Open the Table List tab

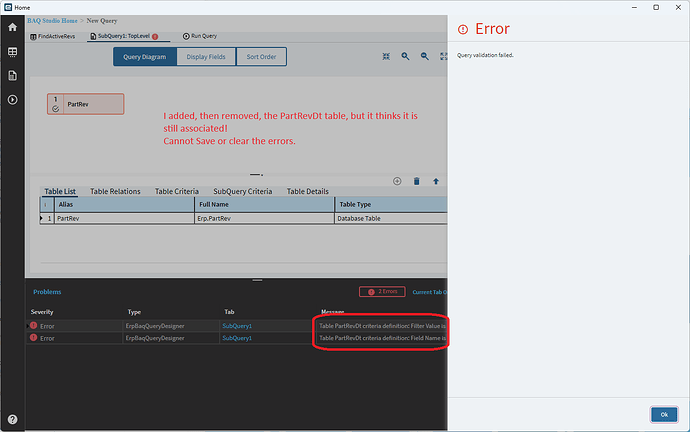[x=60, y=191]
